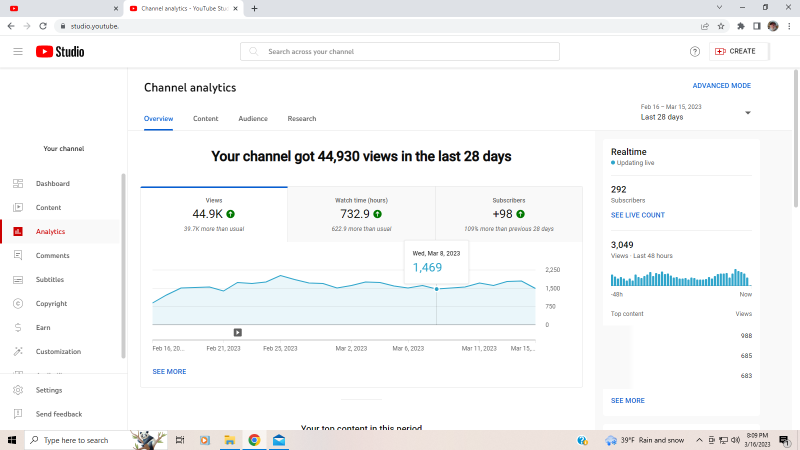The image size is (800, 450).
Task: Click the YouTube Studio logo
Action: coord(60,51)
